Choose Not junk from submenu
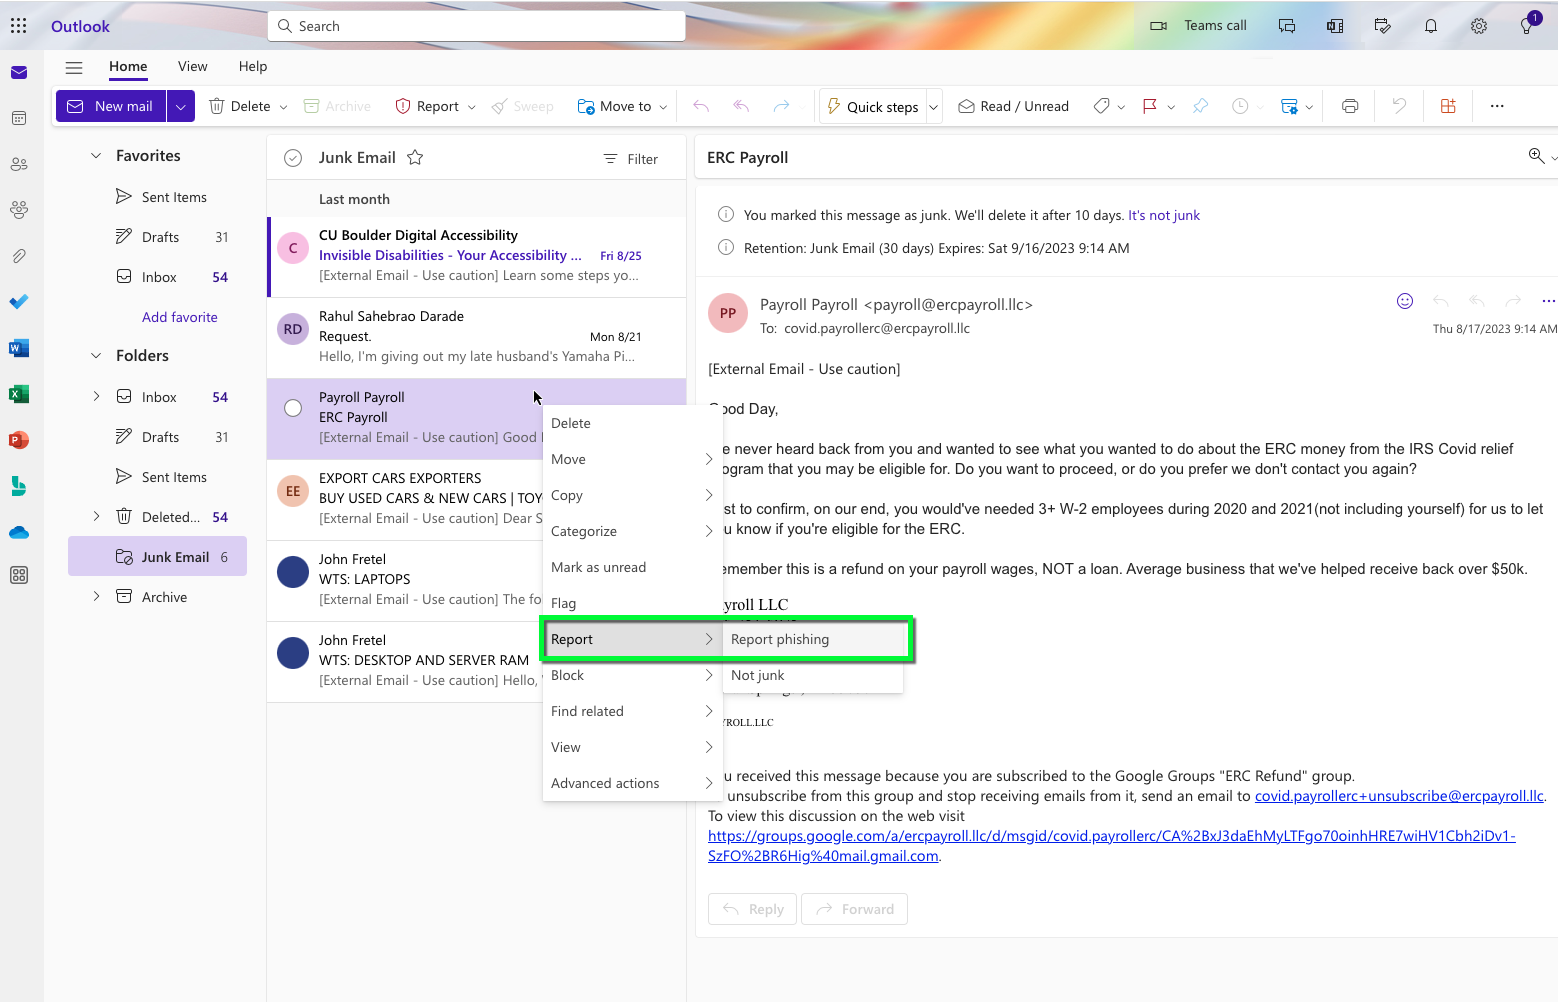The width and height of the screenshot is (1558, 1002). [x=812, y=675]
